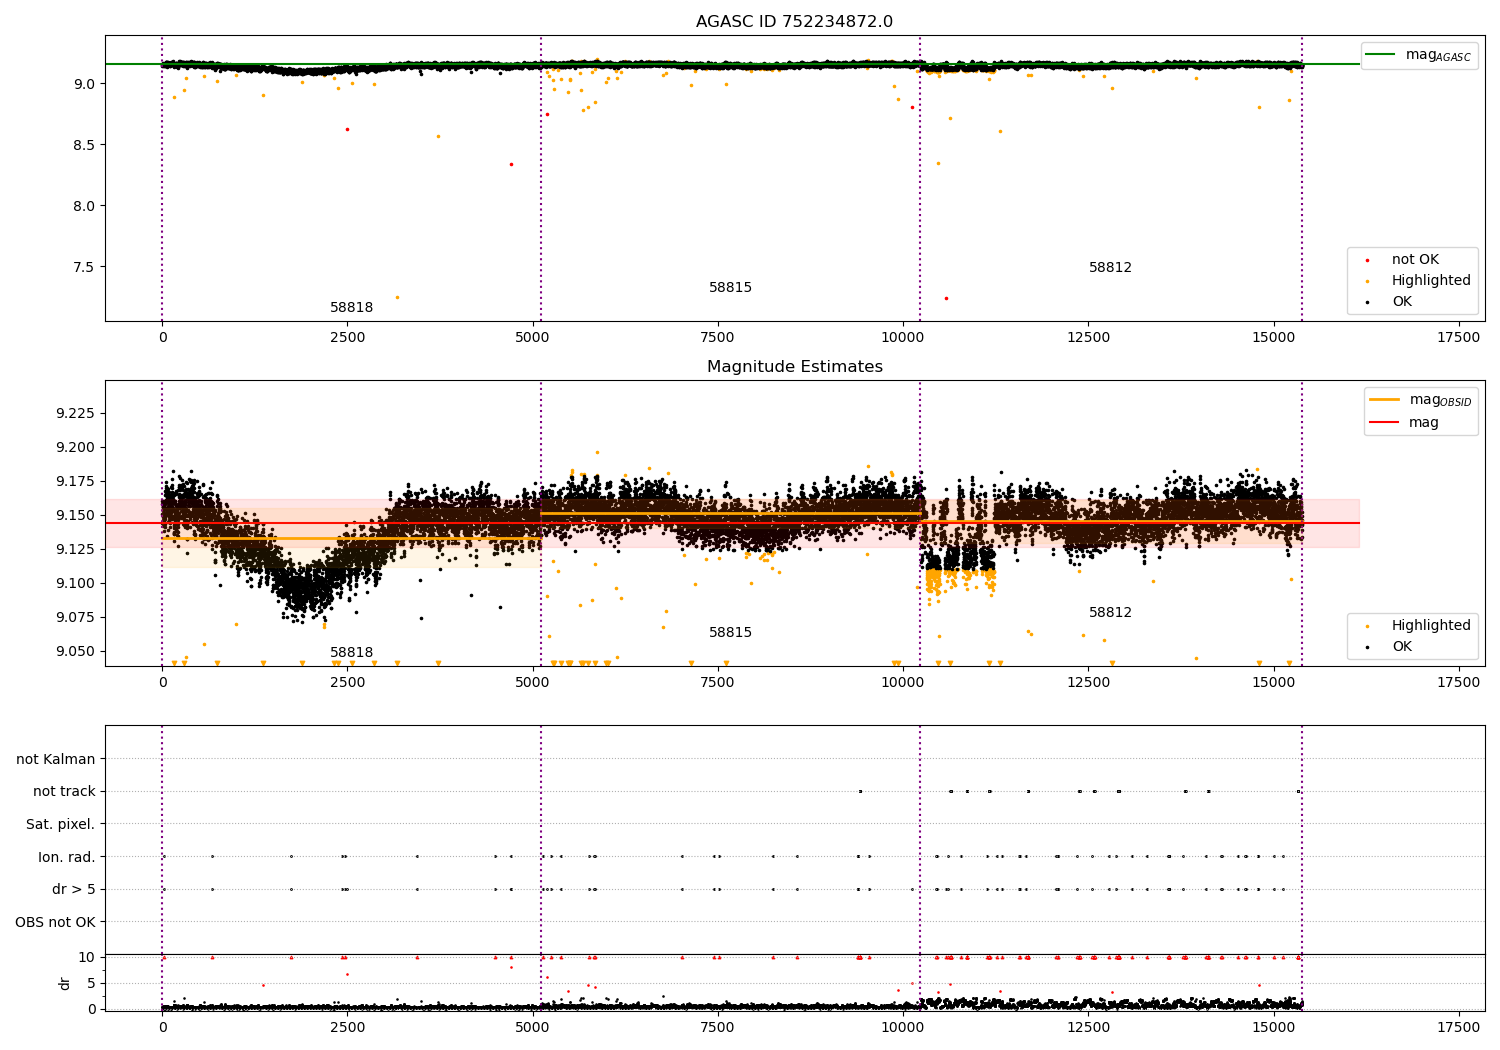The image size is (1500, 1050).
Task: Click the "Ion. rad." row label
Action: coord(67,858)
